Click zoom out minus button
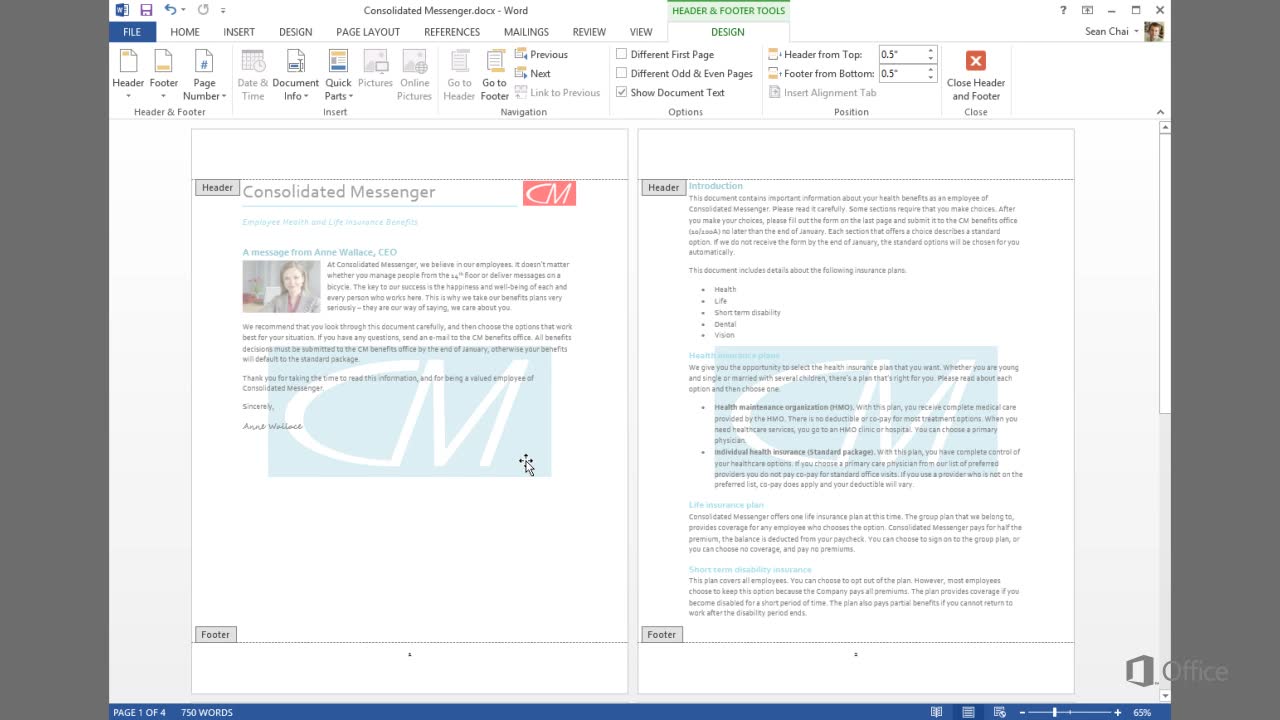The height and width of the screenshot is (720, 1280). click(x=1023, y=712)
